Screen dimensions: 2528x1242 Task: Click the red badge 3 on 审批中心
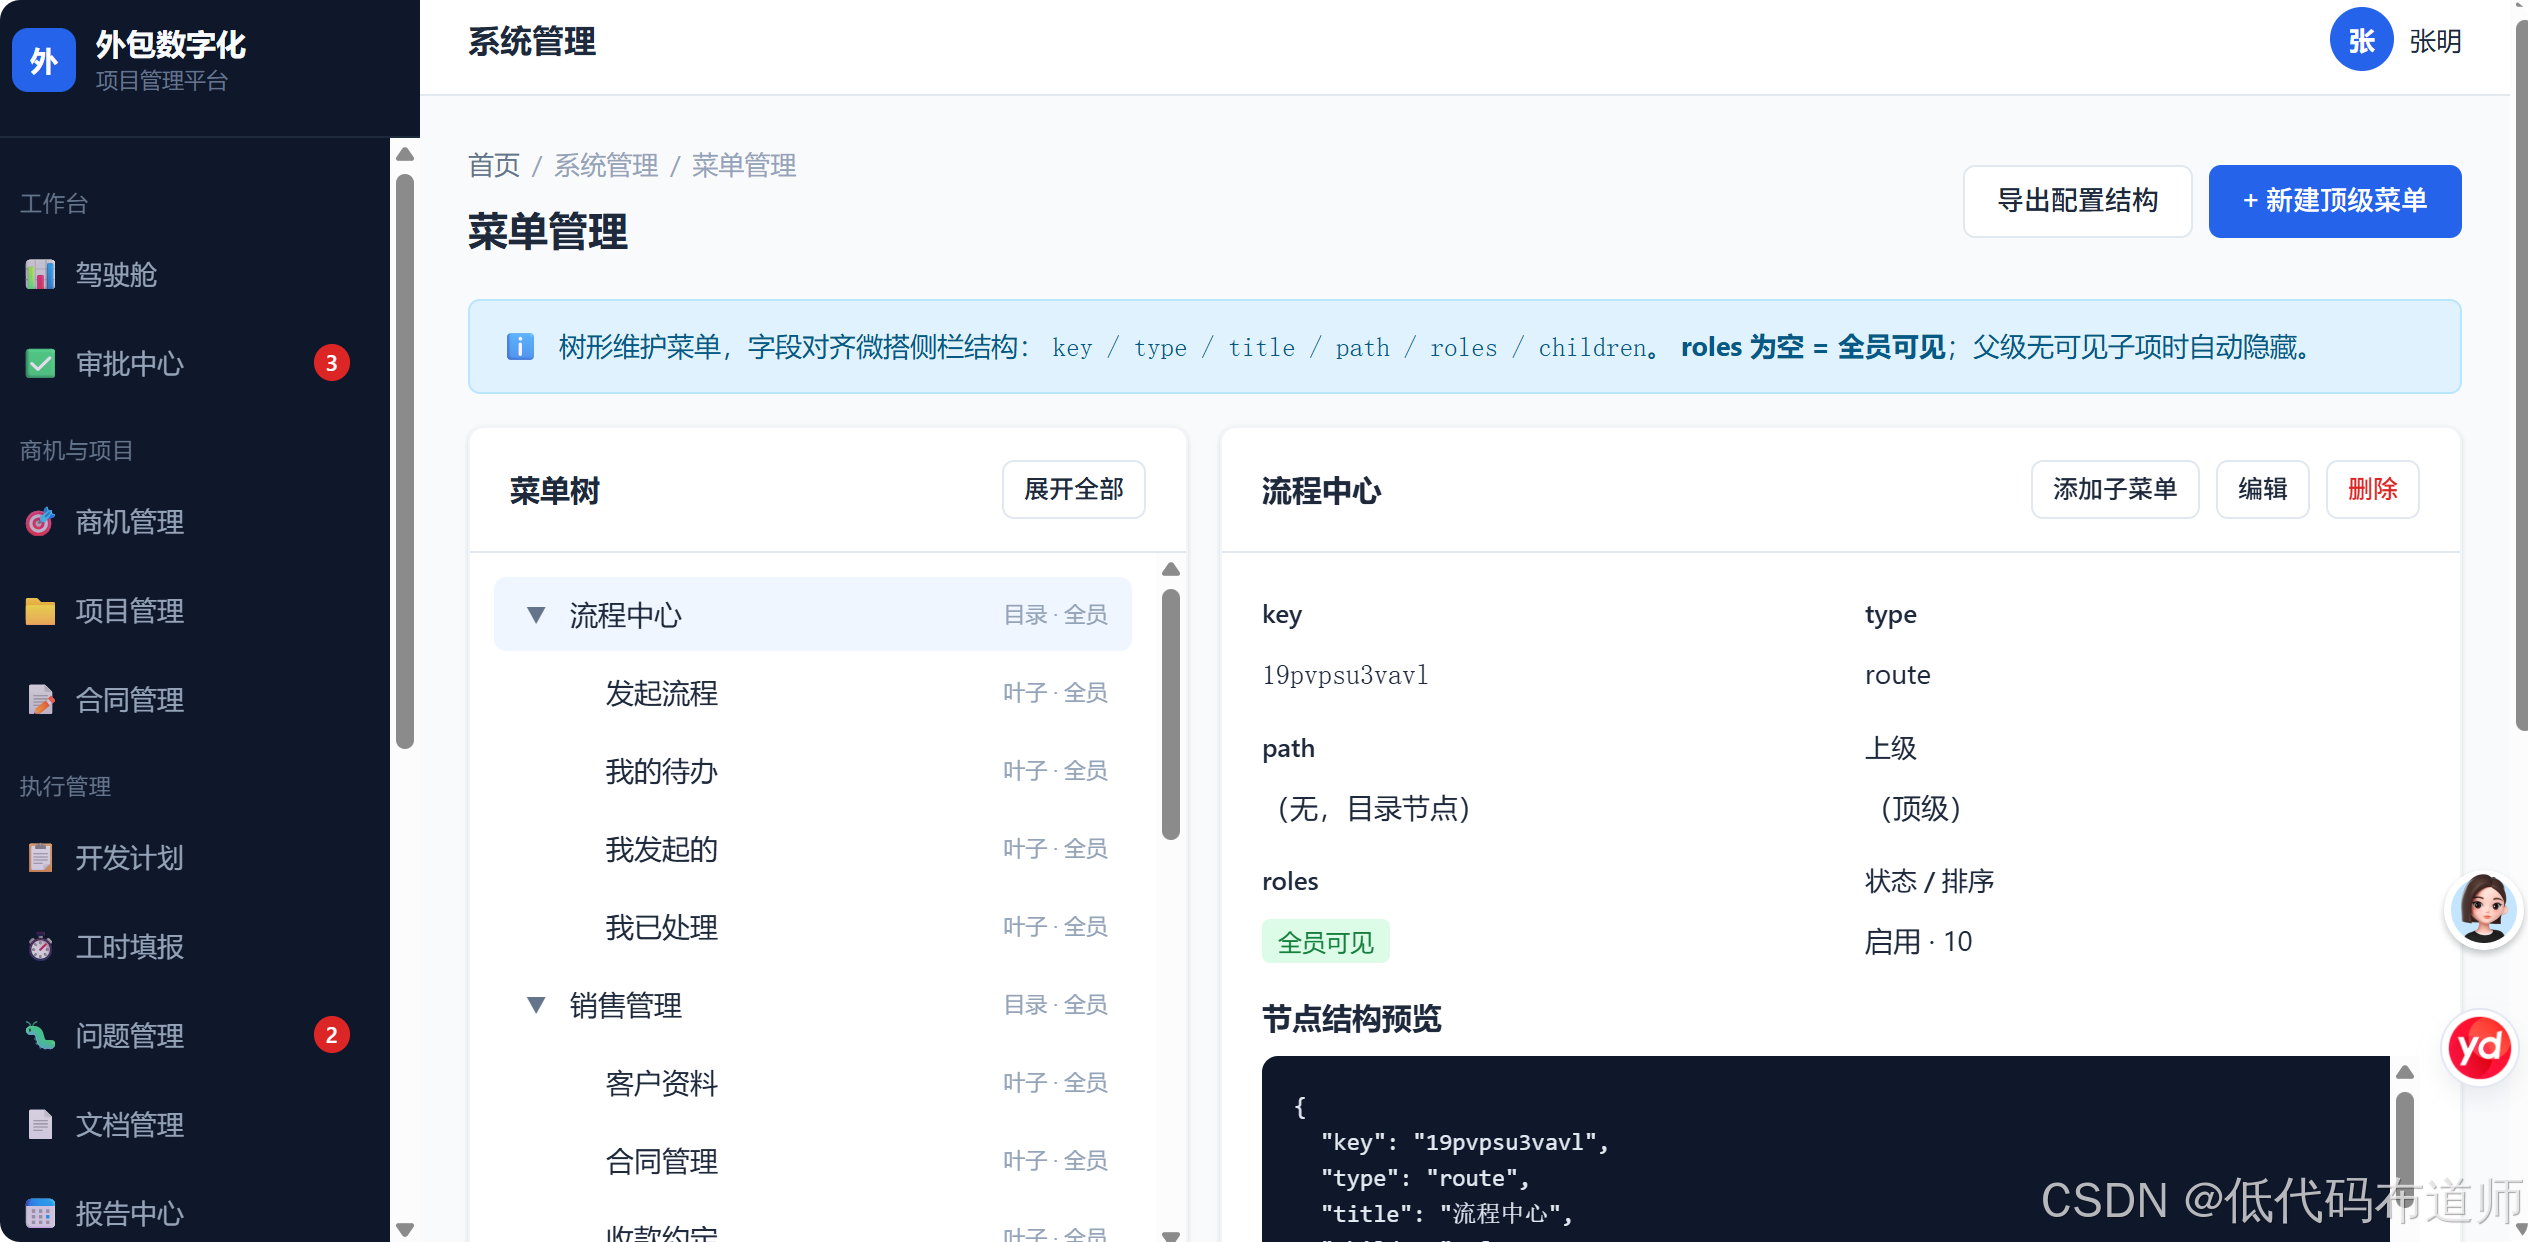click(x=332, y=363)
